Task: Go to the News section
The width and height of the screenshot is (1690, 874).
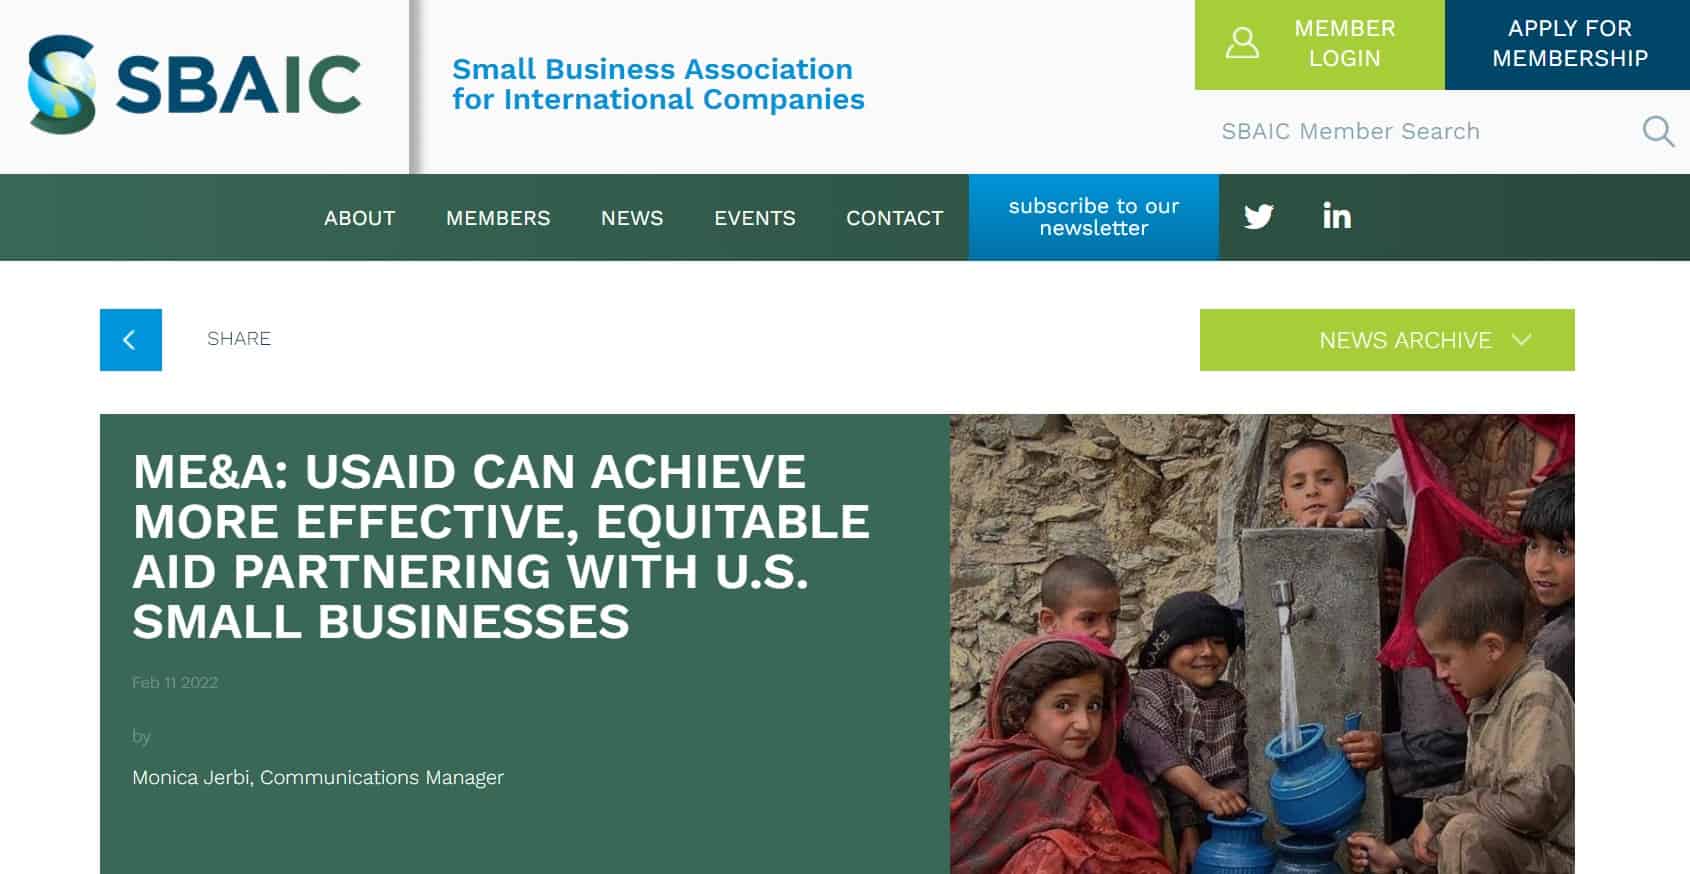Action: (x=632, y=218)
